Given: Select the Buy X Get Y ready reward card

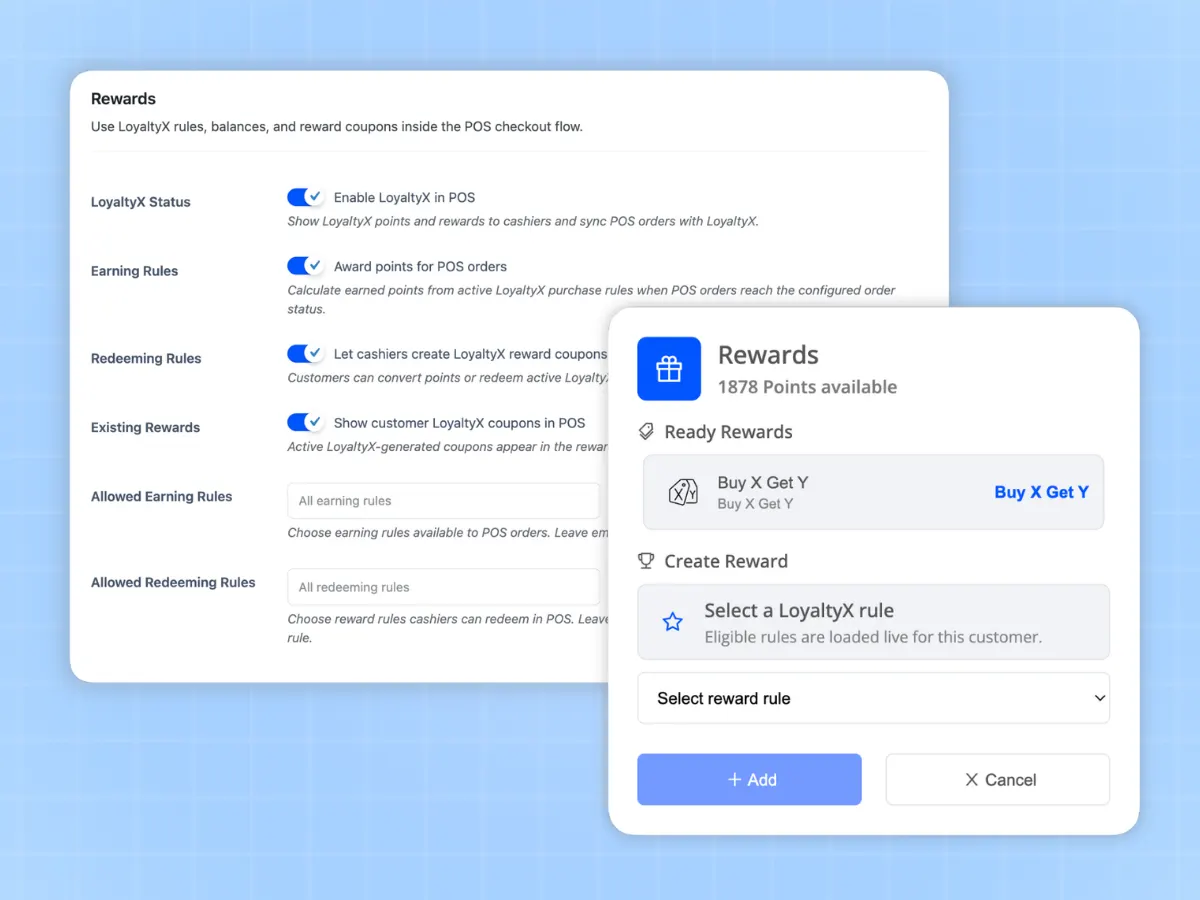Looking at the screenshot, I should pos(873,492).
